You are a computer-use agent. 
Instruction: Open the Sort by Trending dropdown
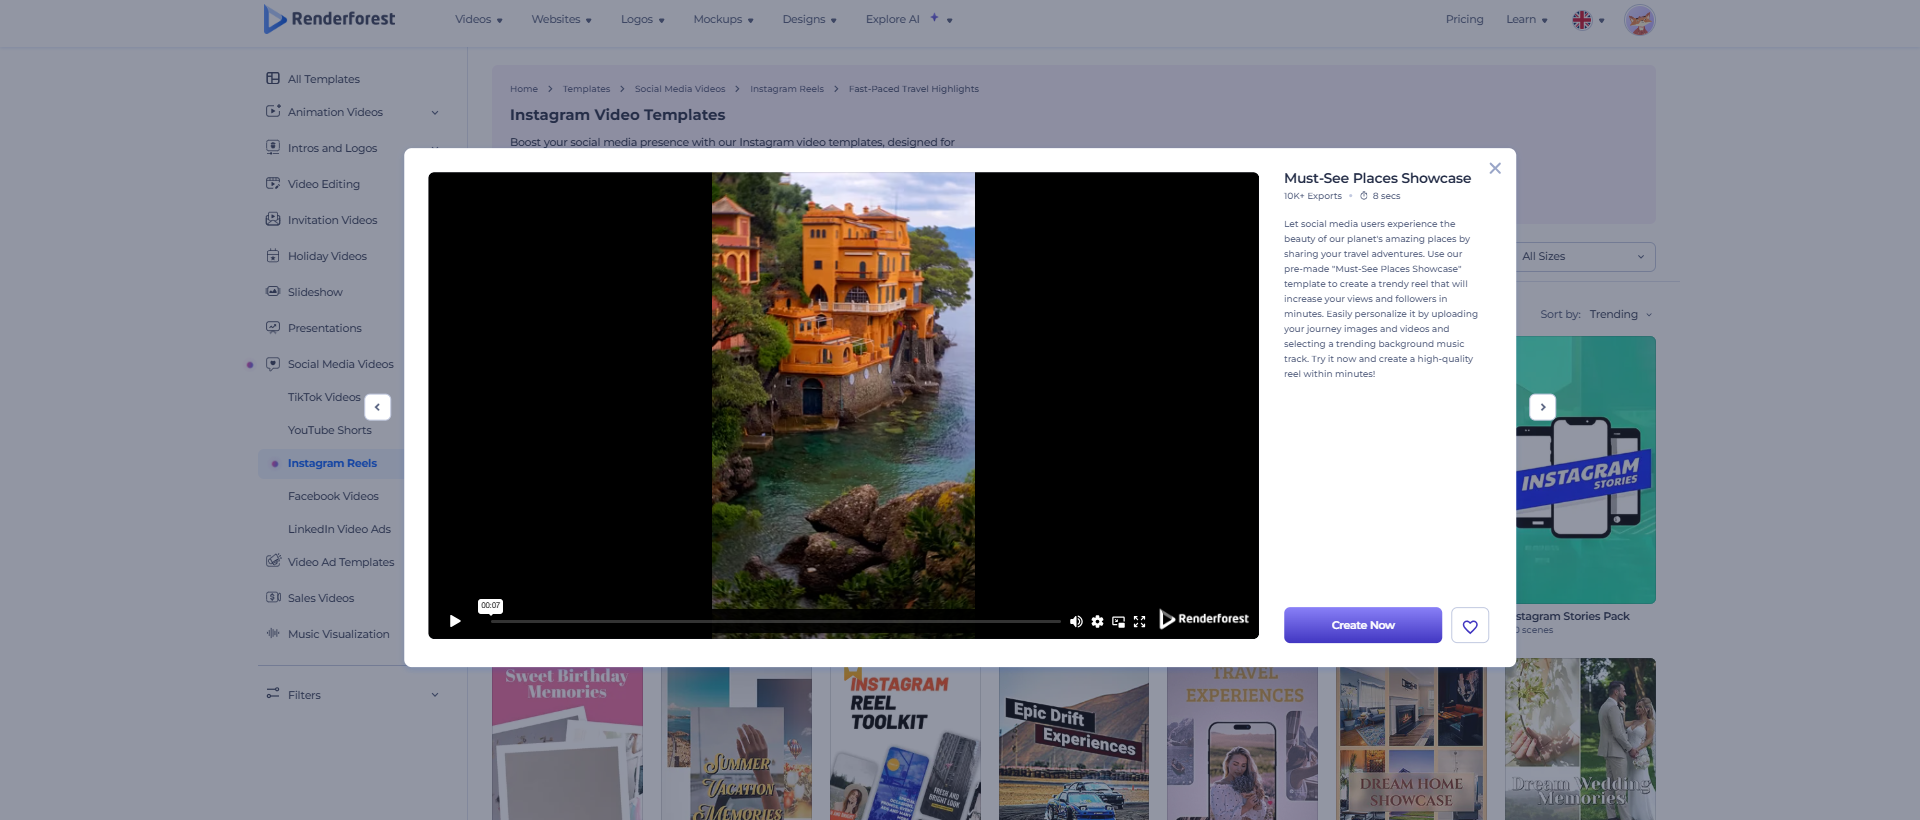(x=1620, y=315)
